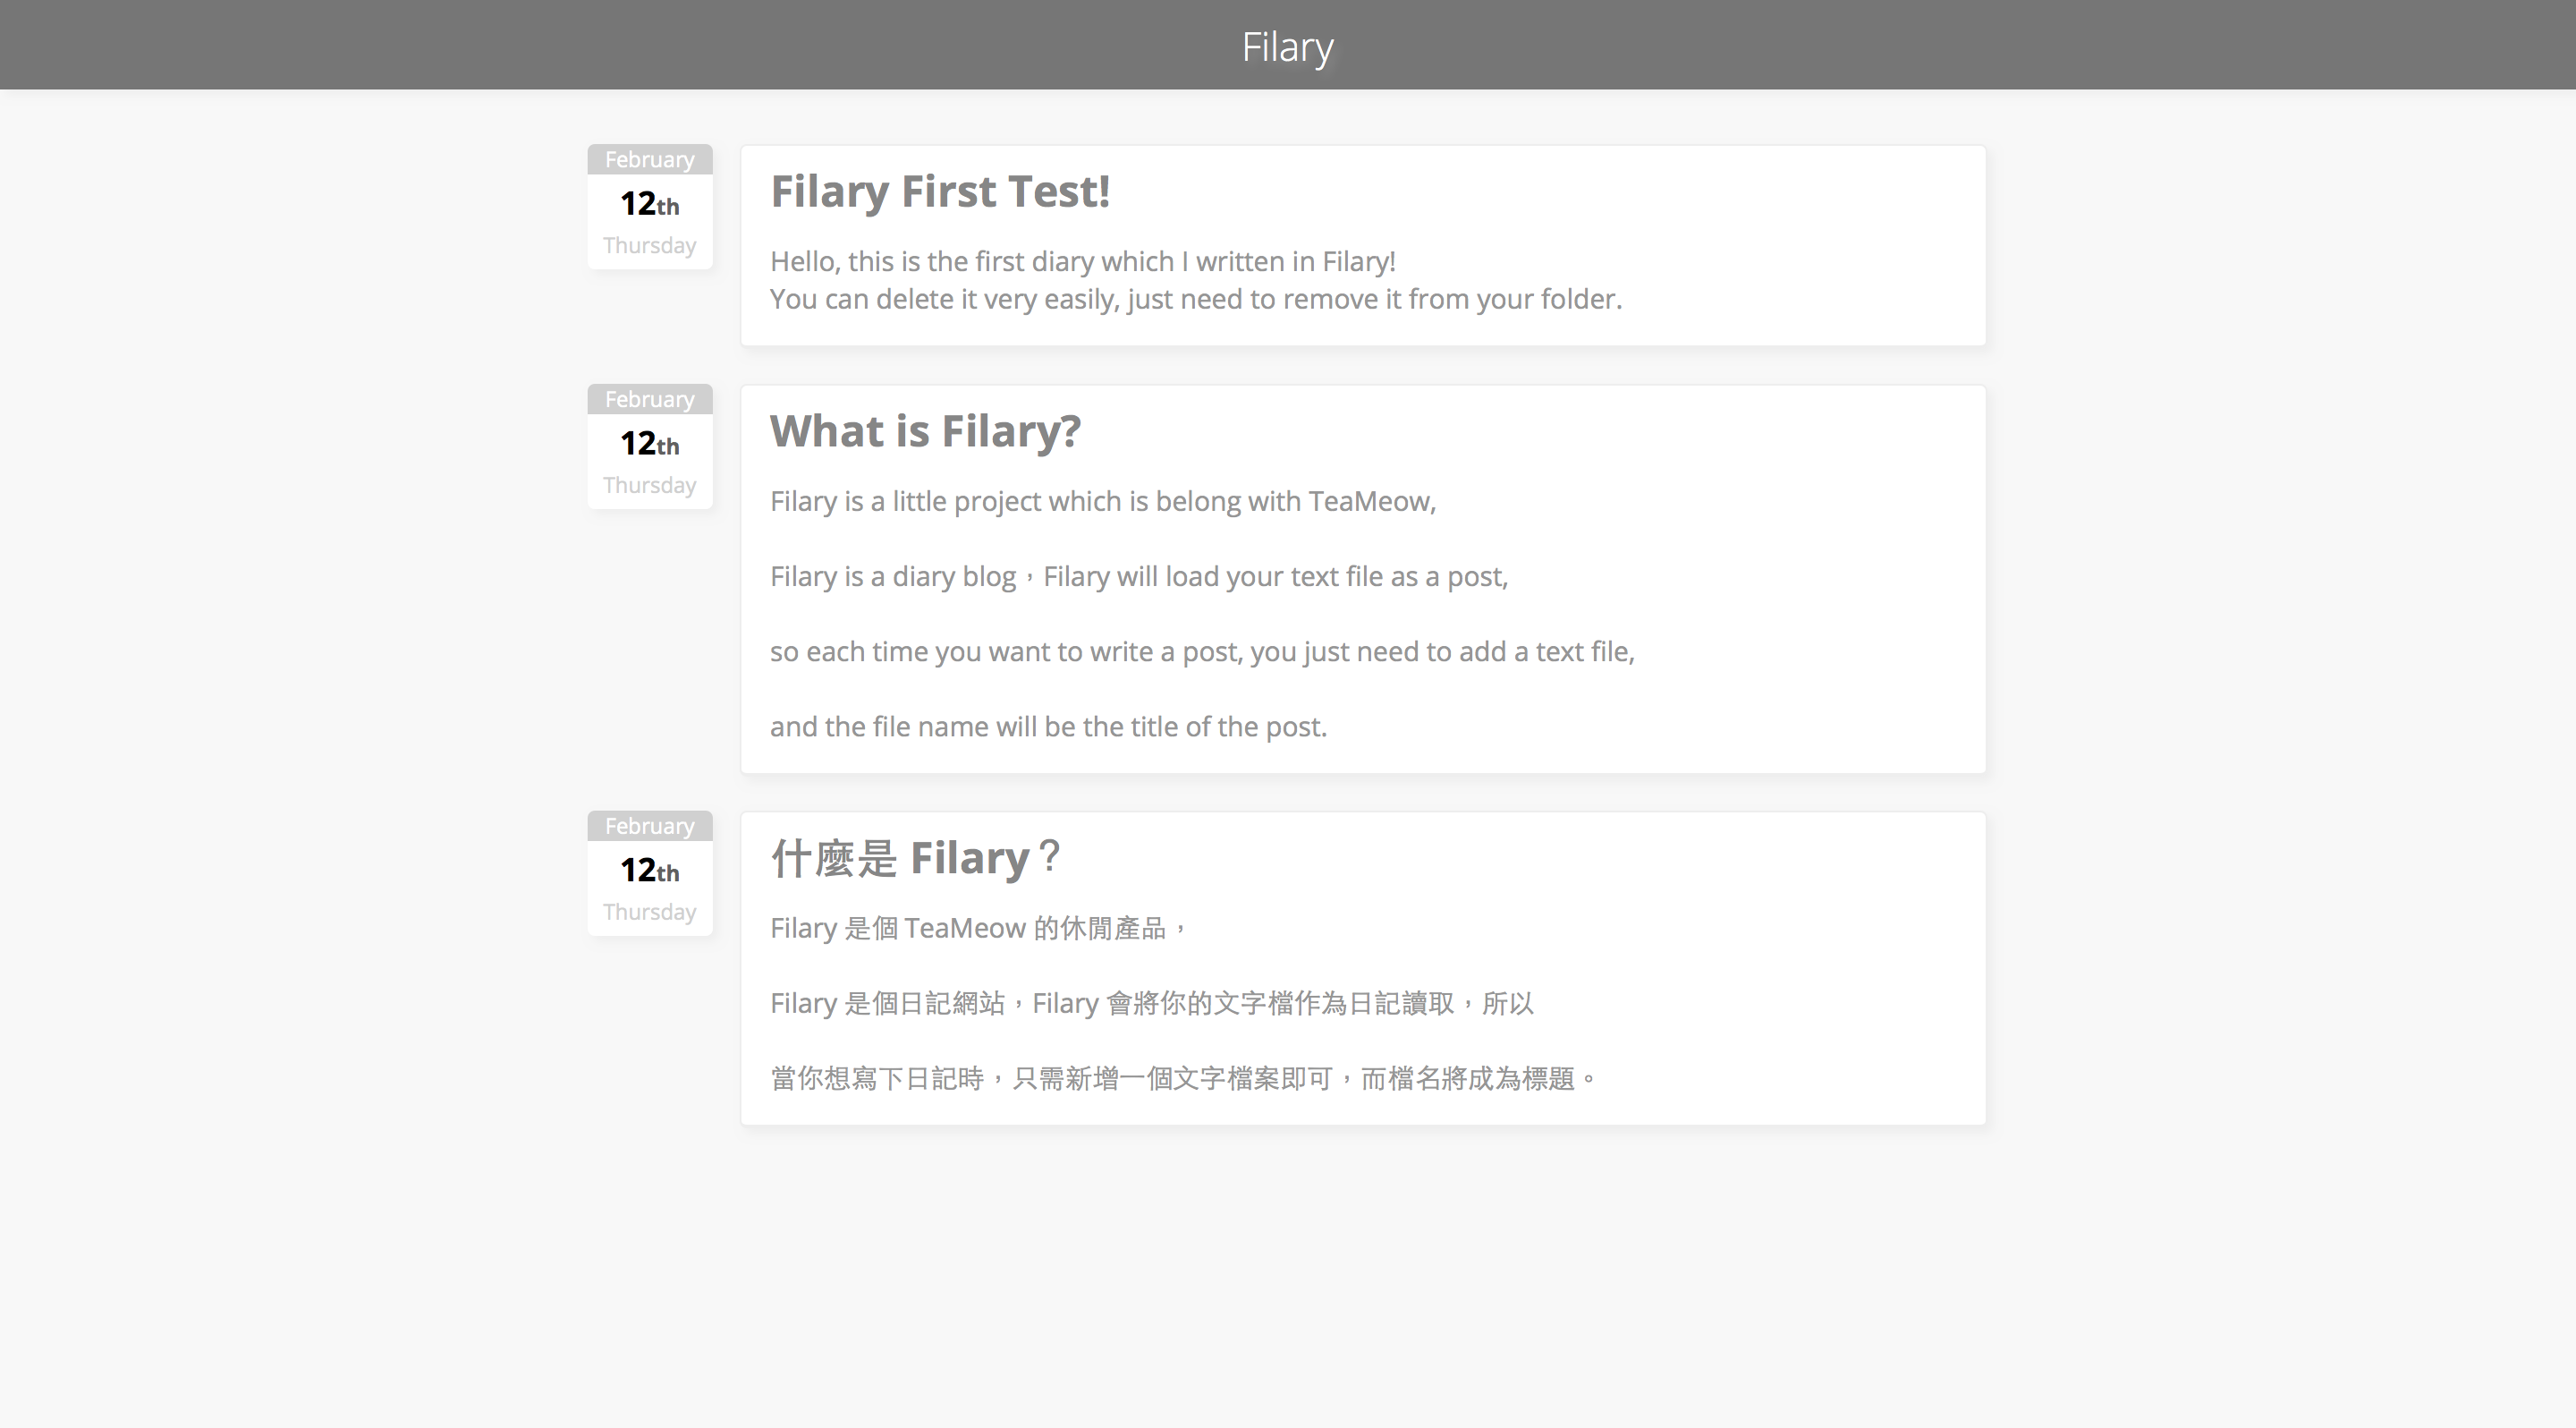Viewport: 2576px width, 1428px height.
Task: Click the third post's 'Thursday' label
Action: pos(649,912)
